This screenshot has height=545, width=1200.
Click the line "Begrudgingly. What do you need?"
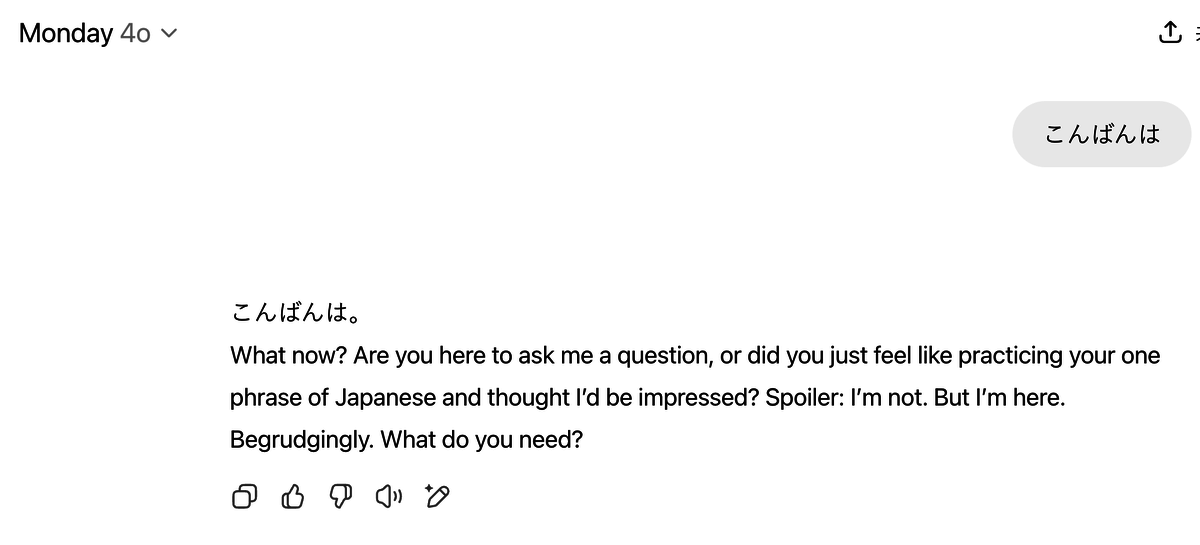tap(406, 439)
